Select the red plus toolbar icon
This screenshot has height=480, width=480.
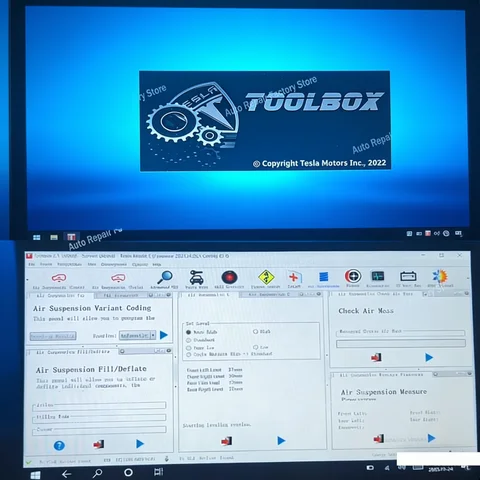(294, 277)
